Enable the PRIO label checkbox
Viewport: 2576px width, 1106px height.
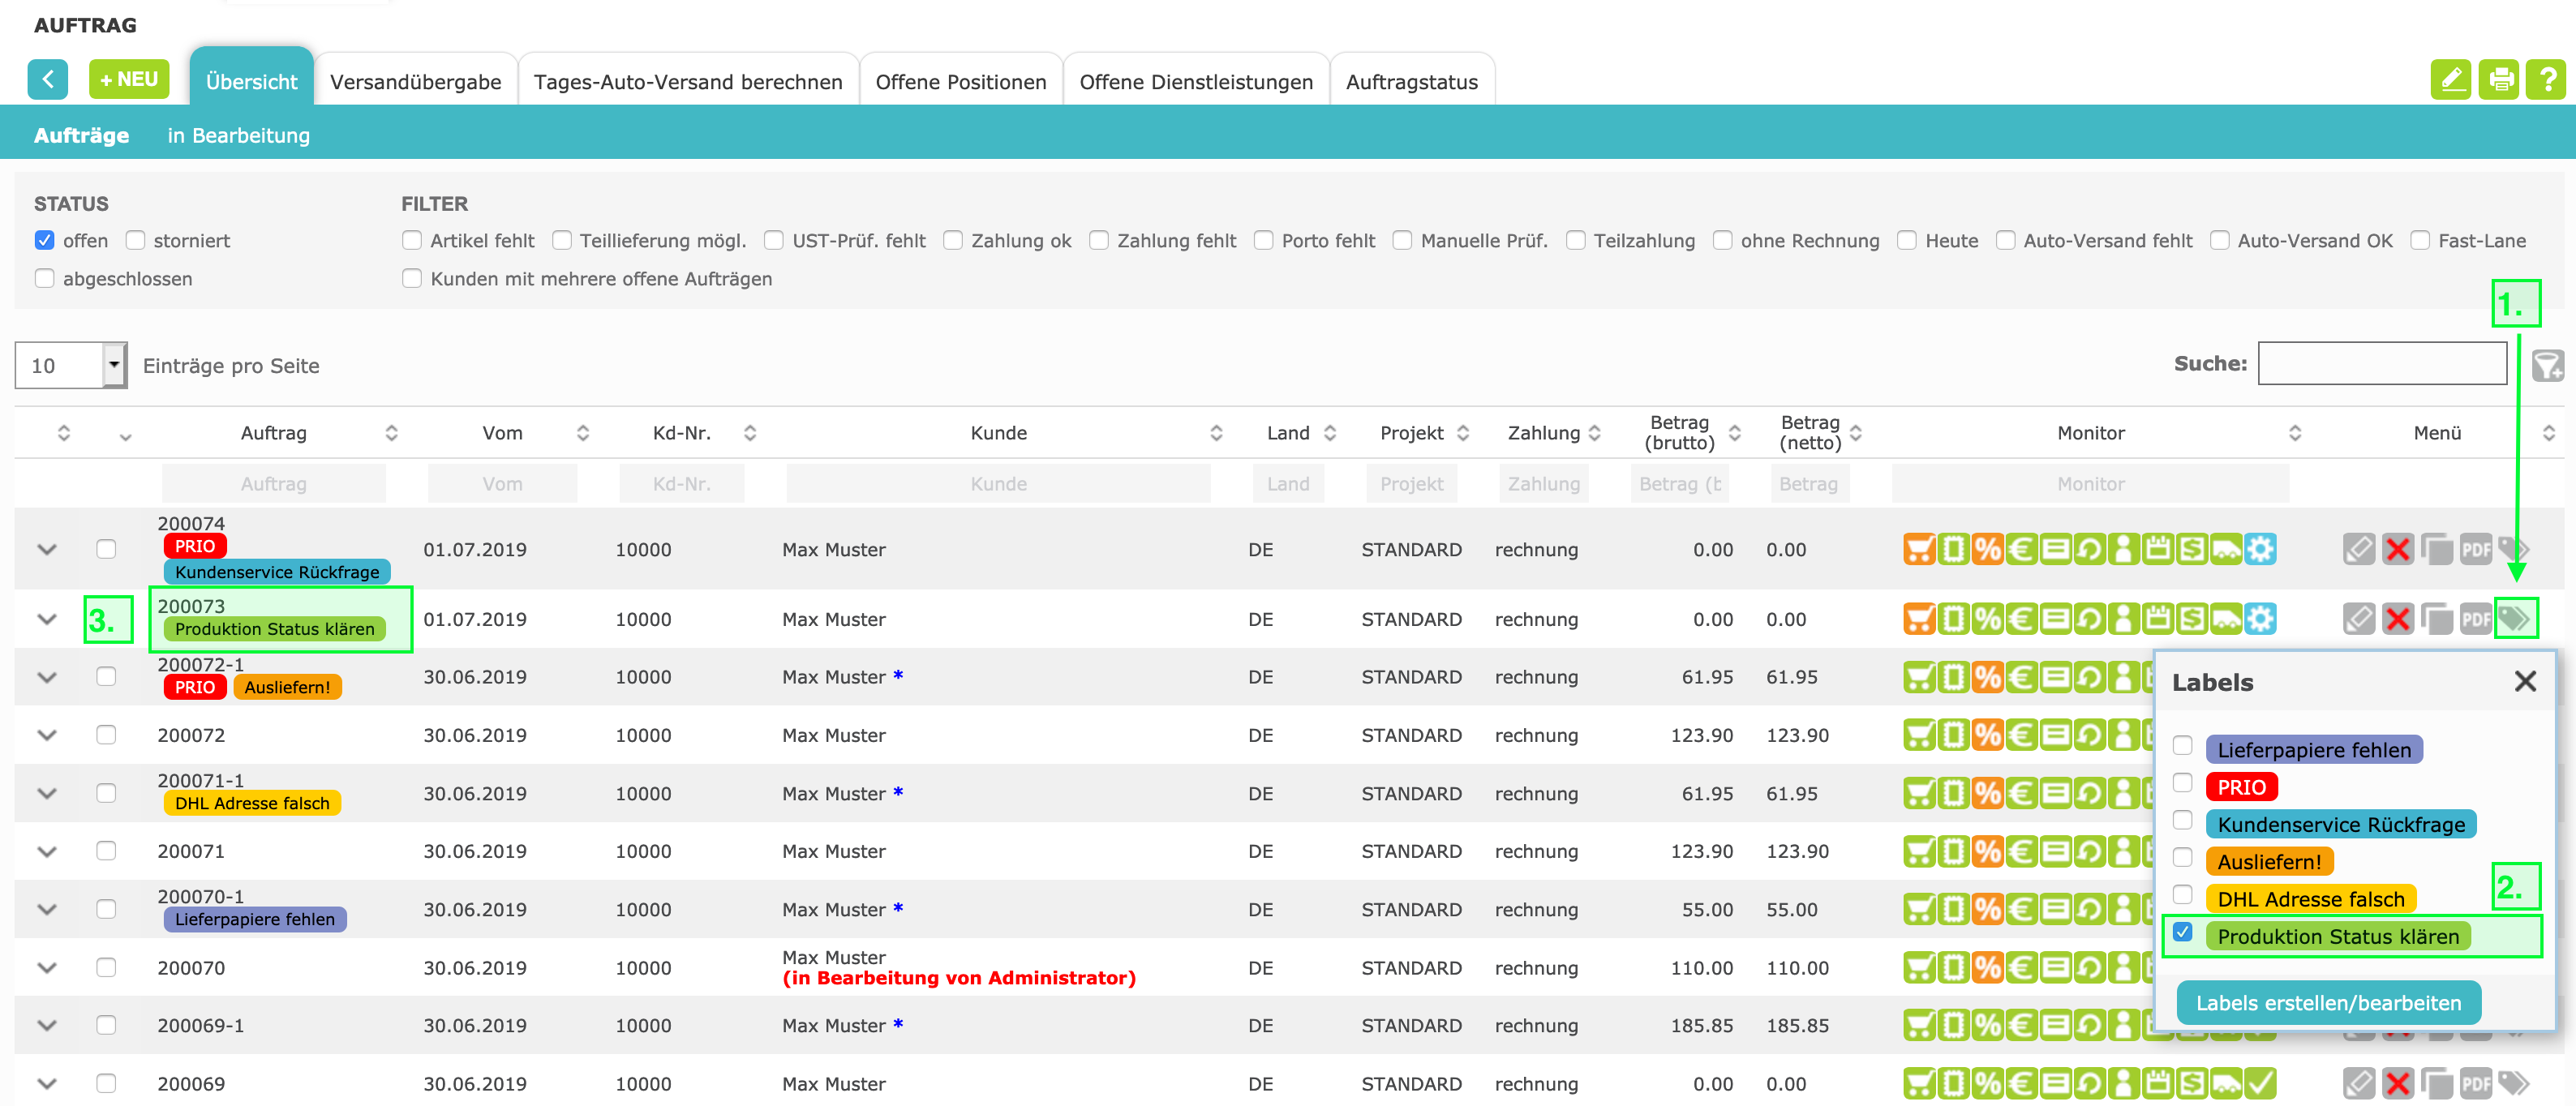[2183, 783]
